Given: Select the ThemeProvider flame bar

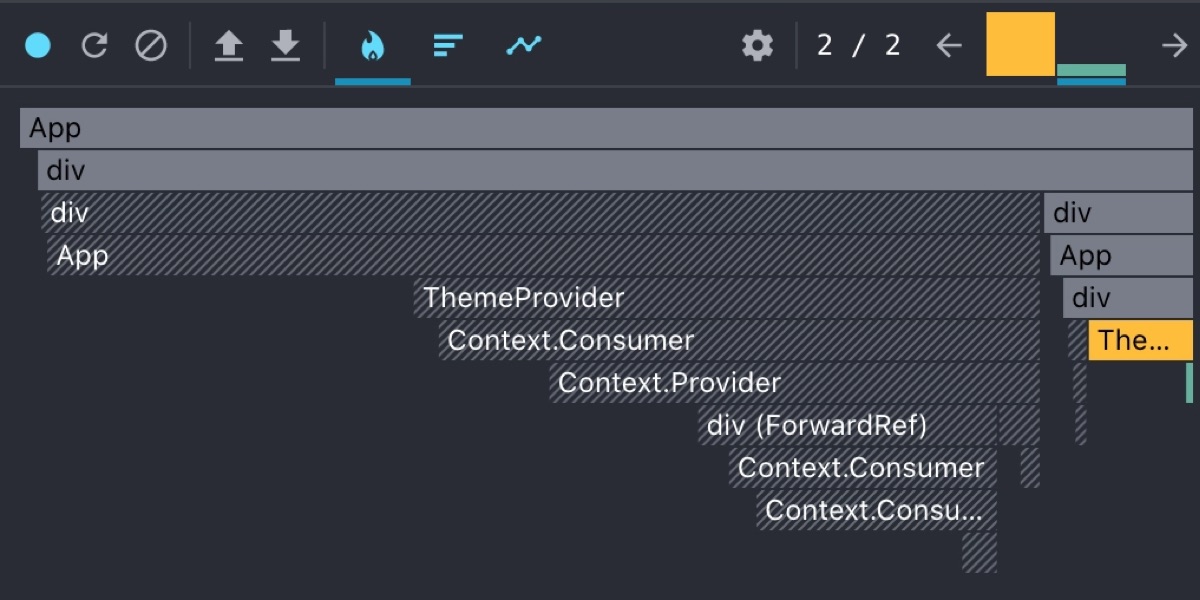Looking at the screenshot, I should pos(727,298).
